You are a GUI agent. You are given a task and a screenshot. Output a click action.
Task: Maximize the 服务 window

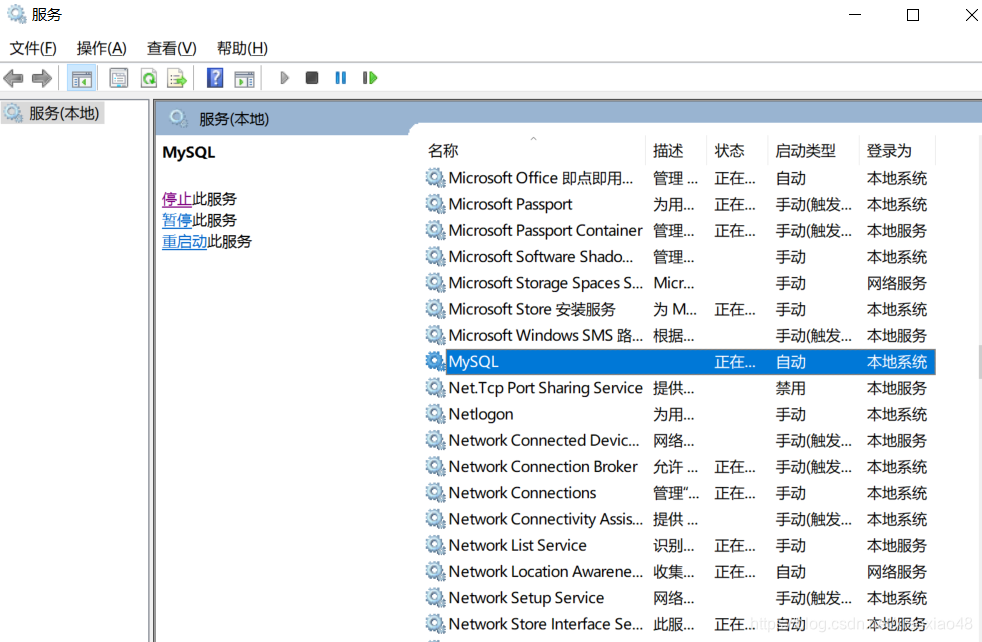coord(913,15)
